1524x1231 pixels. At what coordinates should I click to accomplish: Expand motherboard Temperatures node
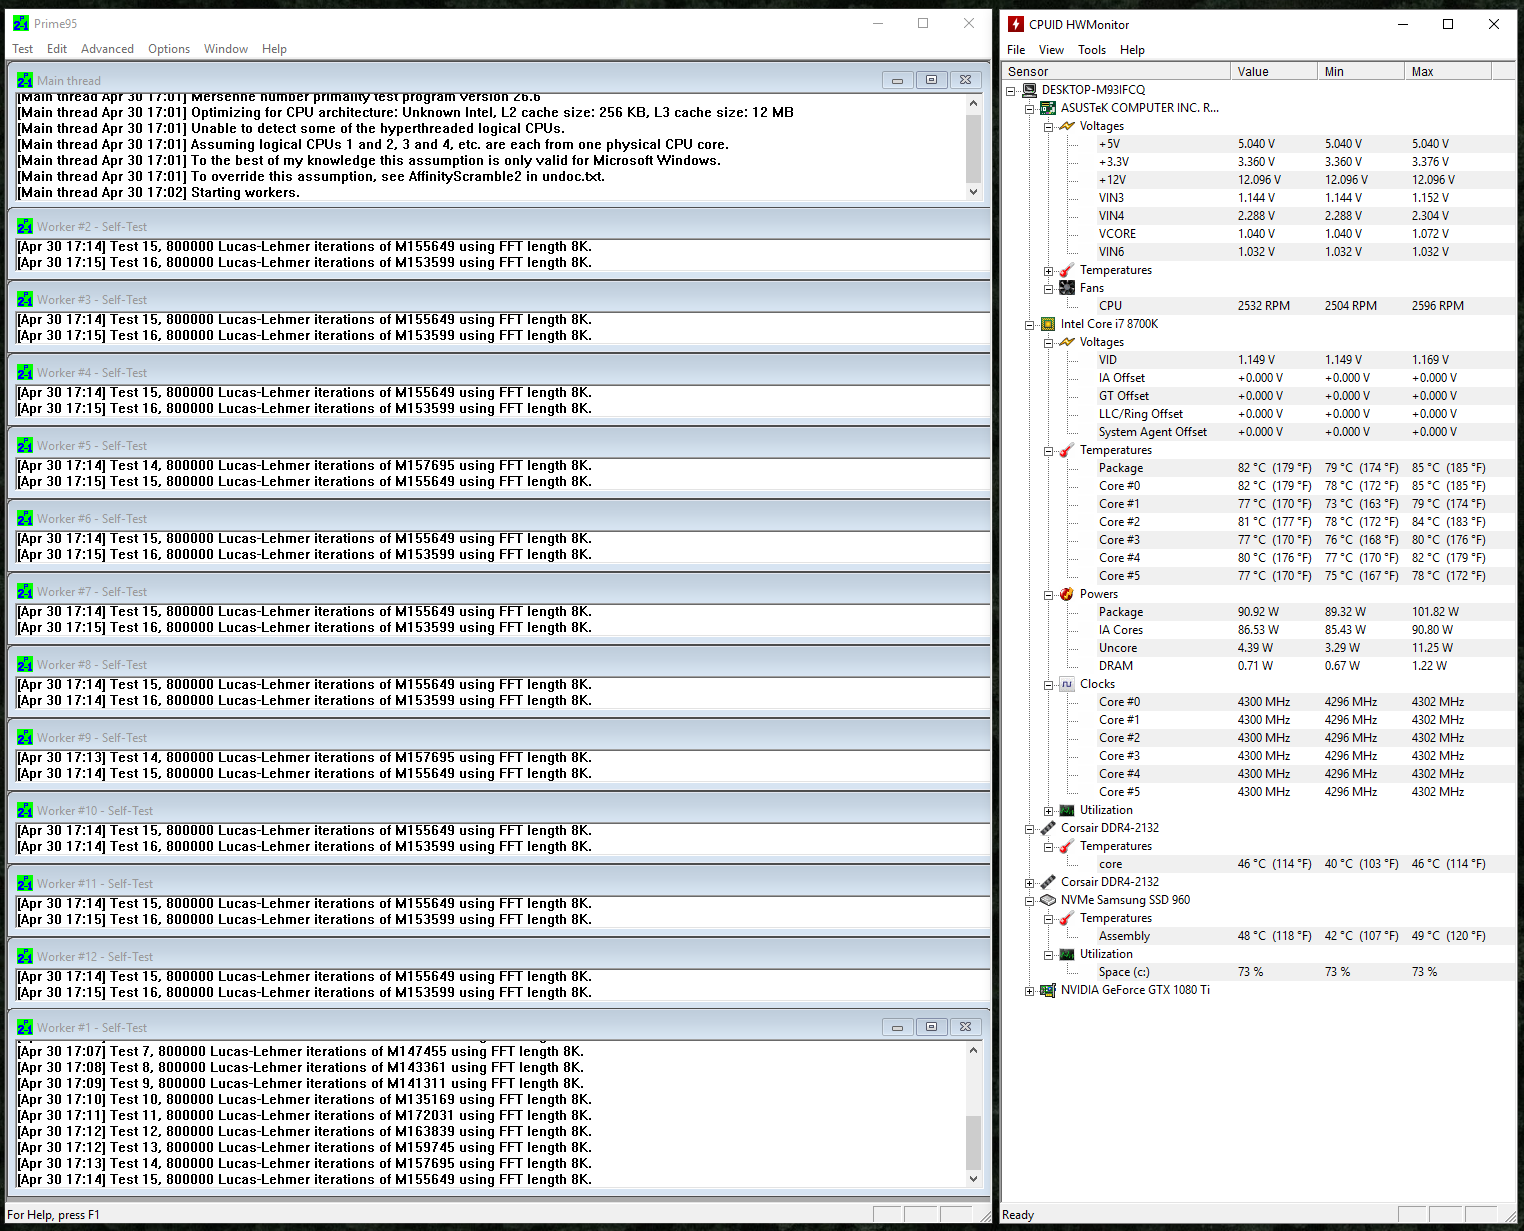(1048, 271)
